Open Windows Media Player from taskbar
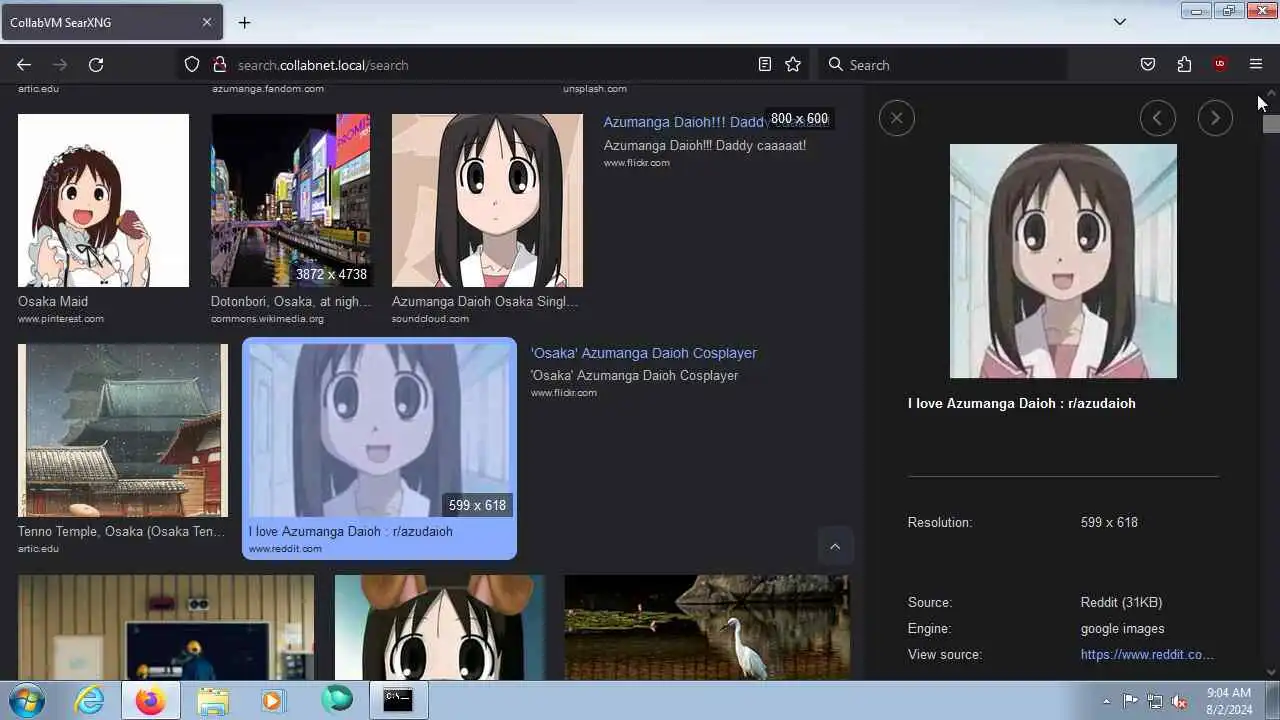The width and height of the screenshot is (1280, 720). click(273, 700)
